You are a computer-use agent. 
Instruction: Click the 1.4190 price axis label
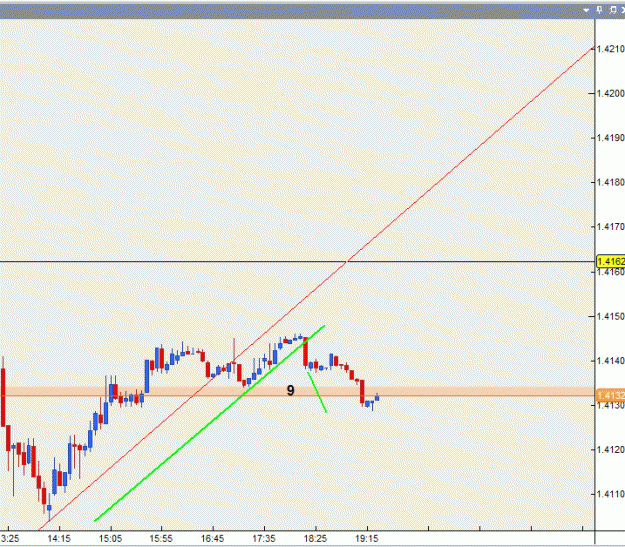coord(611,138)
